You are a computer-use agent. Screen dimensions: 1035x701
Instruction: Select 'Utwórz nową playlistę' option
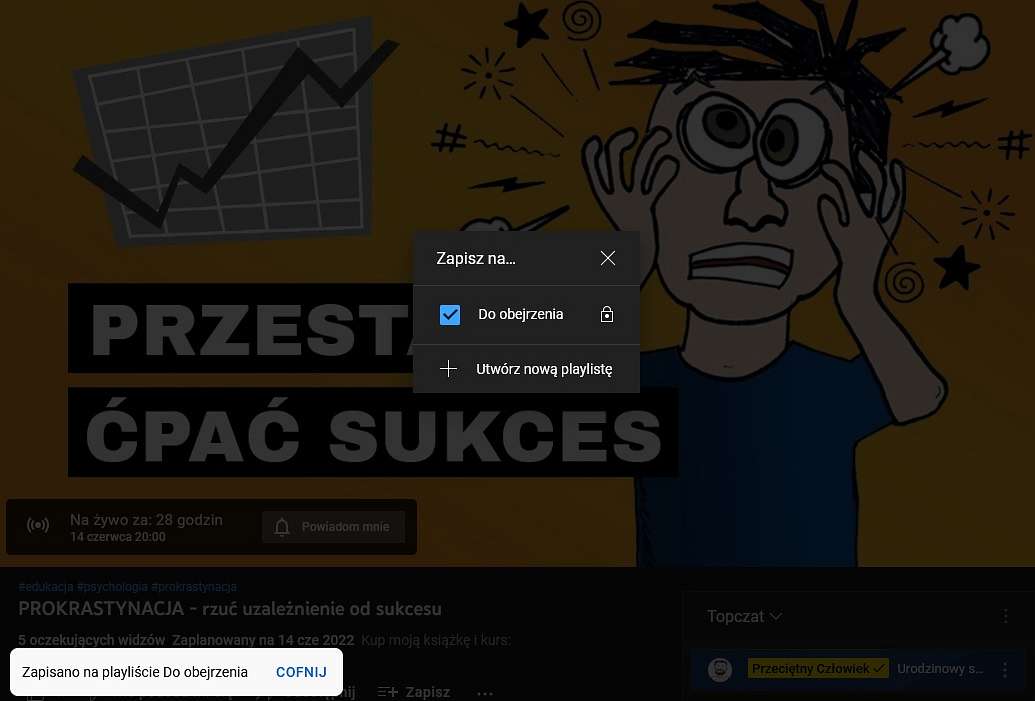pyautogui.click(x=527, y=369)
